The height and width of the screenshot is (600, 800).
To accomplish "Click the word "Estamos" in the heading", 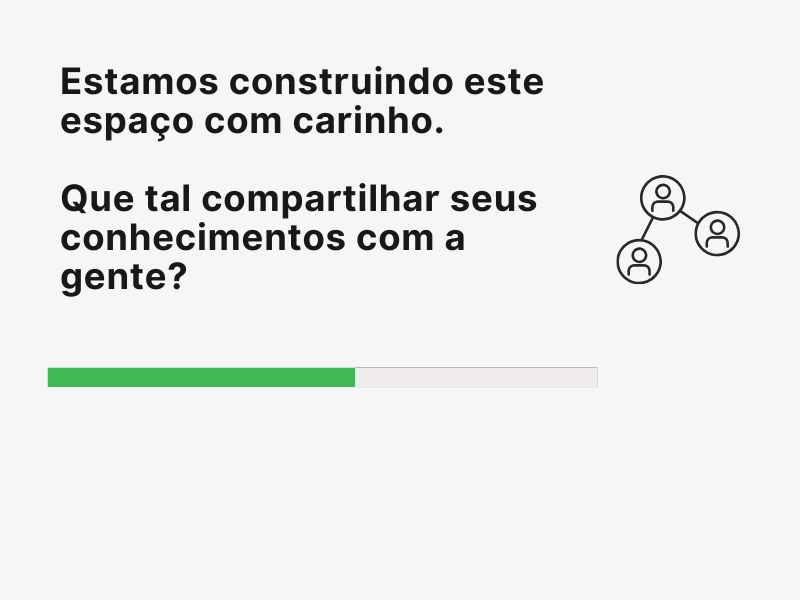I will click(139, 82).
